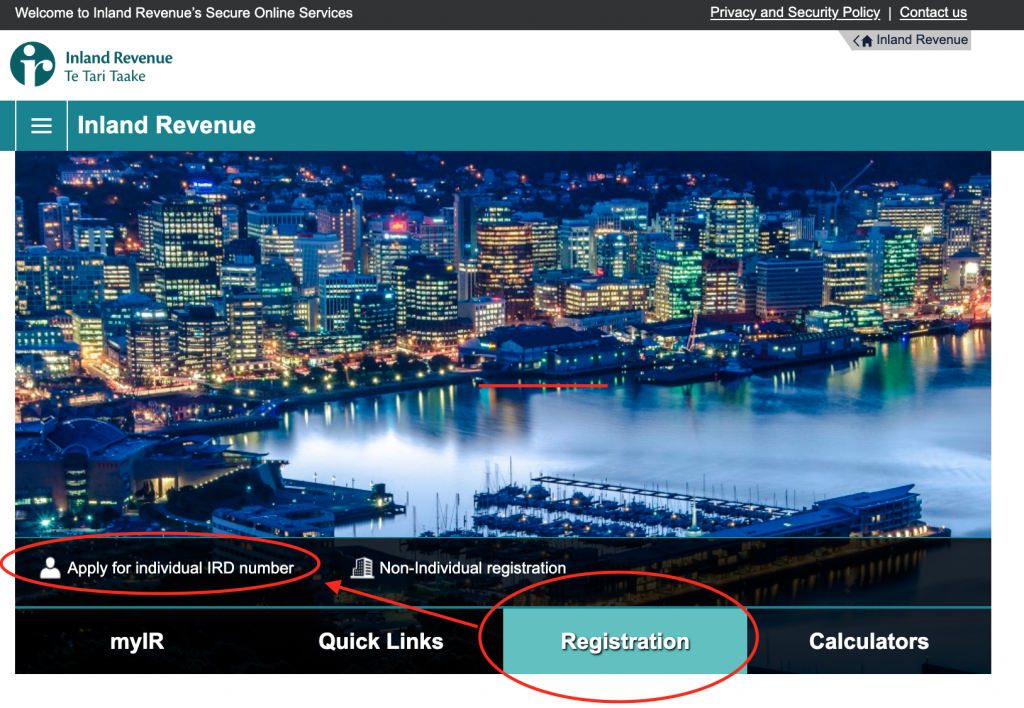Open the Contact us link
The image size is (1024, 708).
pyautogui.click(x=933, y=12)
